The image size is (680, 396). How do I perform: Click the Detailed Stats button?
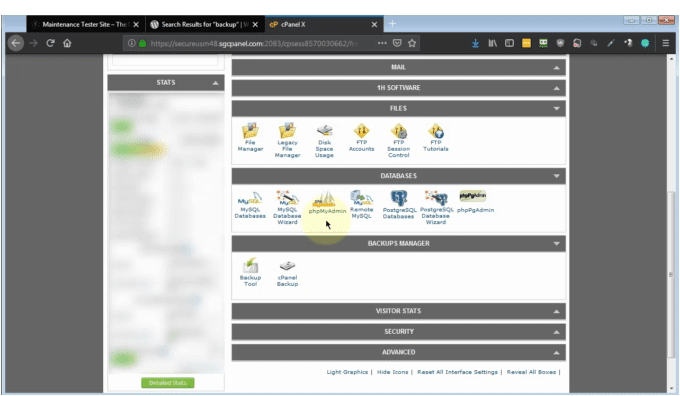[167, 383]
